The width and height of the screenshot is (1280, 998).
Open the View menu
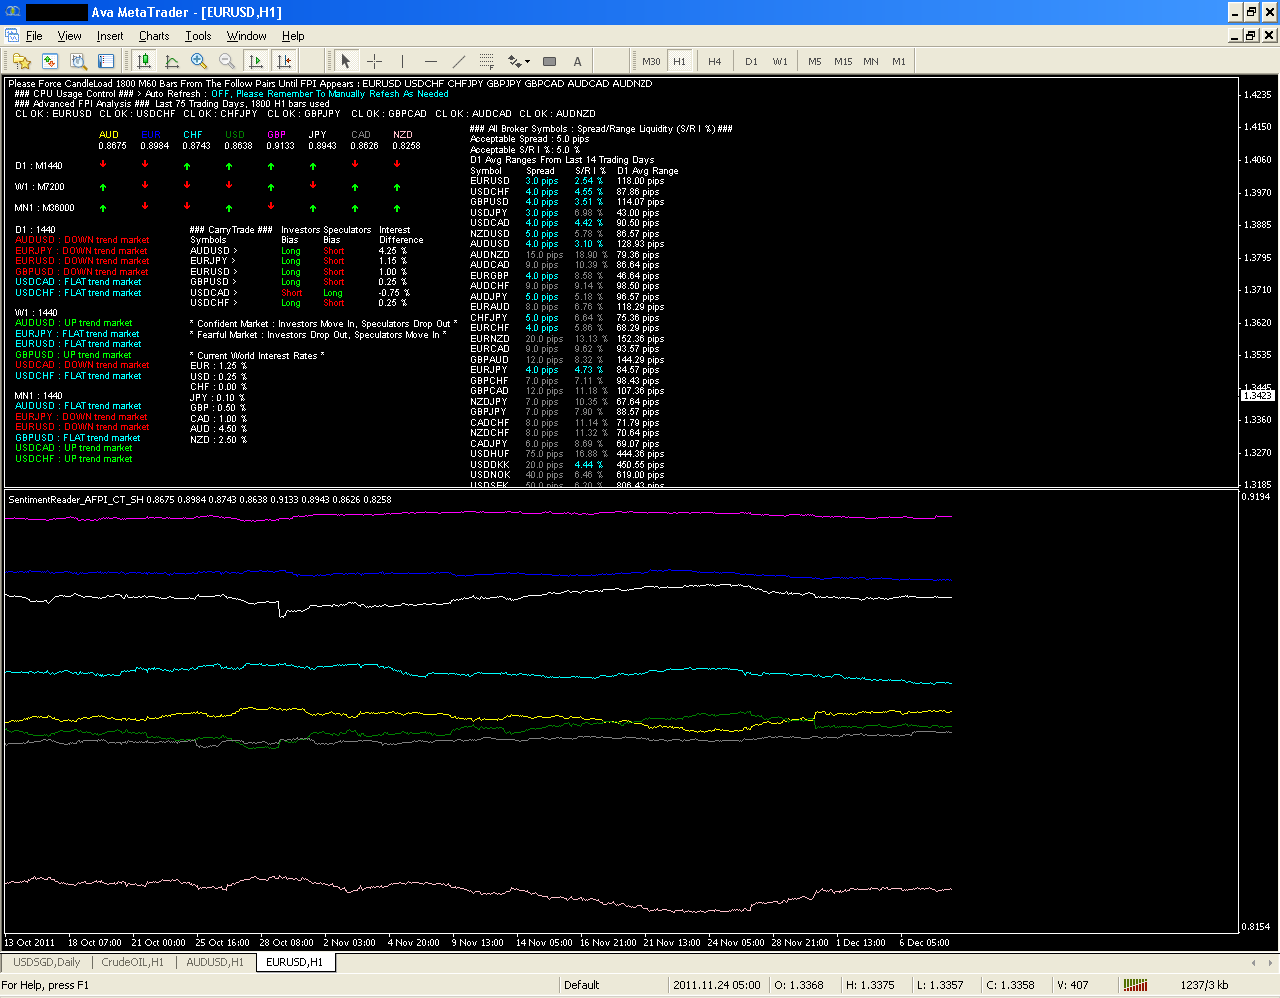(x=70, y=36)
